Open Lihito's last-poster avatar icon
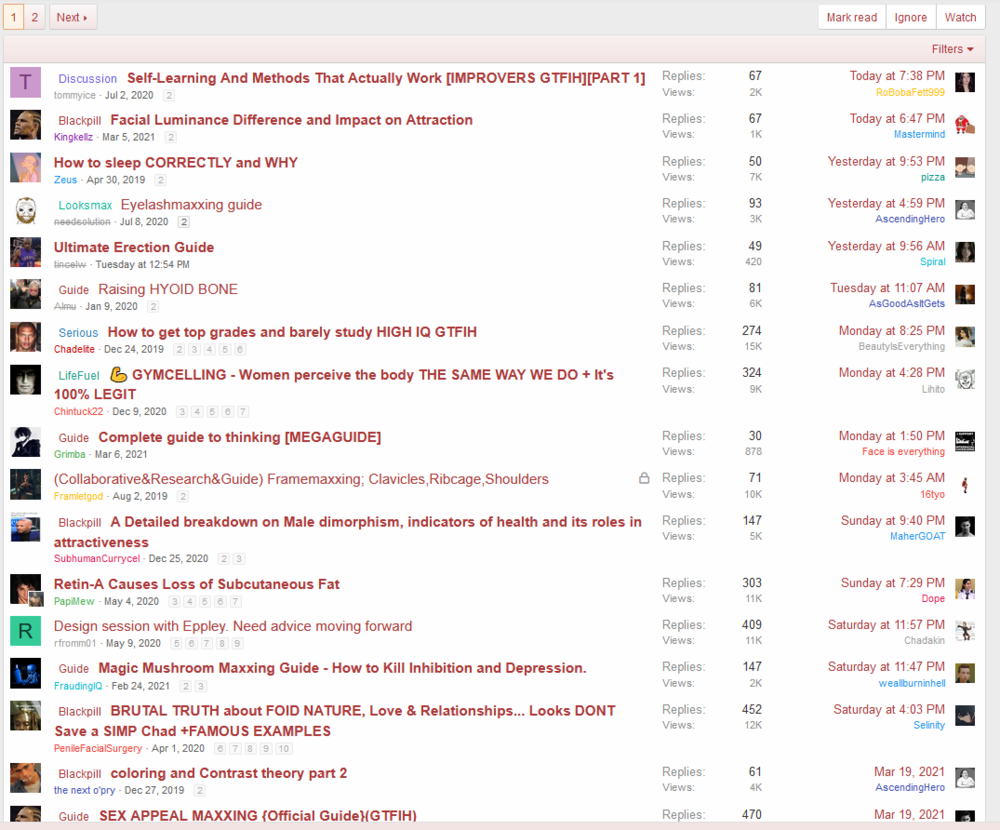The width and height of the screenshot is (1000, 830). (x=965, y=378)
